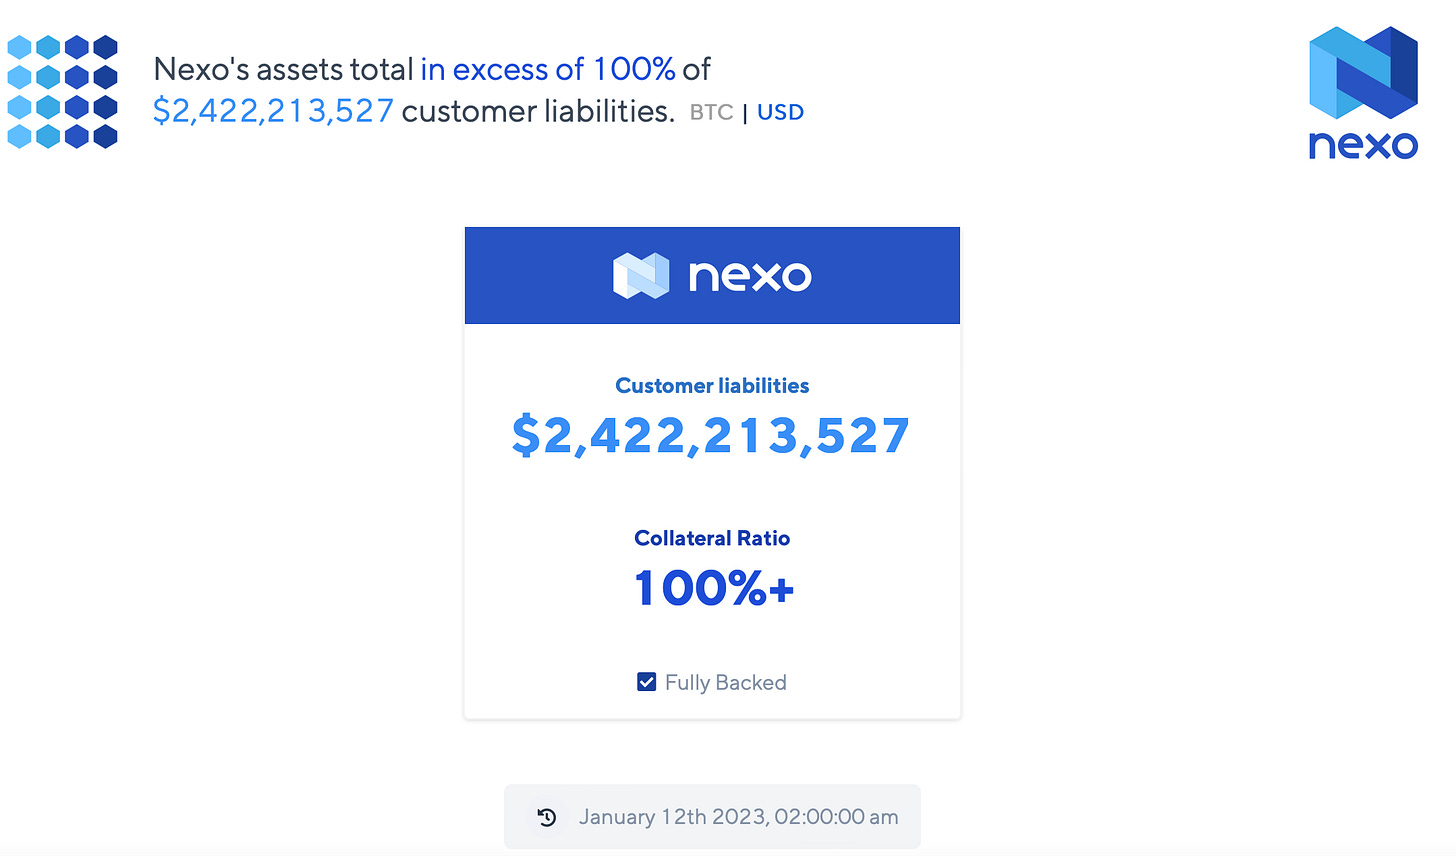1456x856 pixels.
Task: Click the Collateral Ratio label
Action: (x=712, y=538)
